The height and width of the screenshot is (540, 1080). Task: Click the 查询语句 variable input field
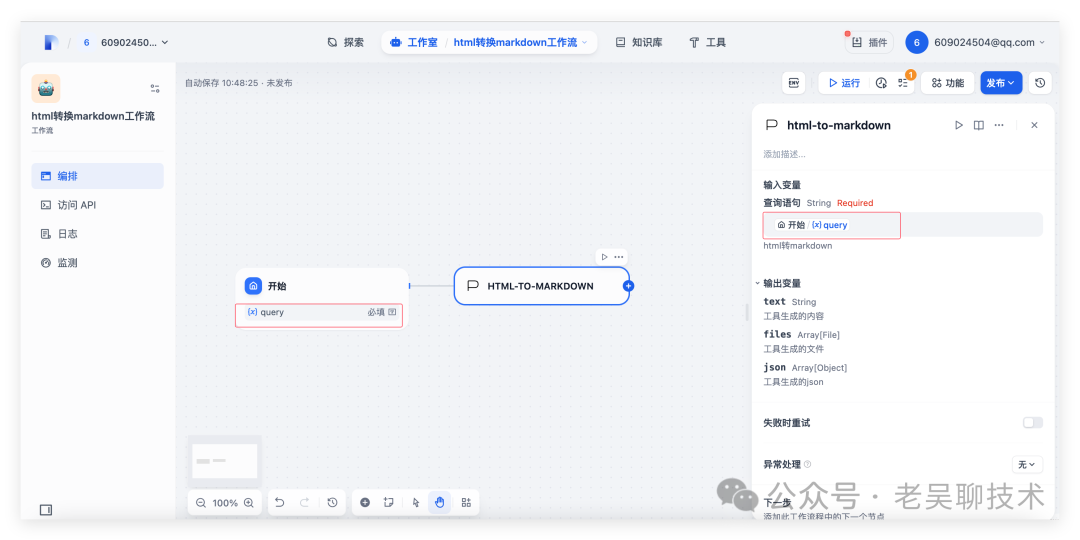click(x=902, y=225)
